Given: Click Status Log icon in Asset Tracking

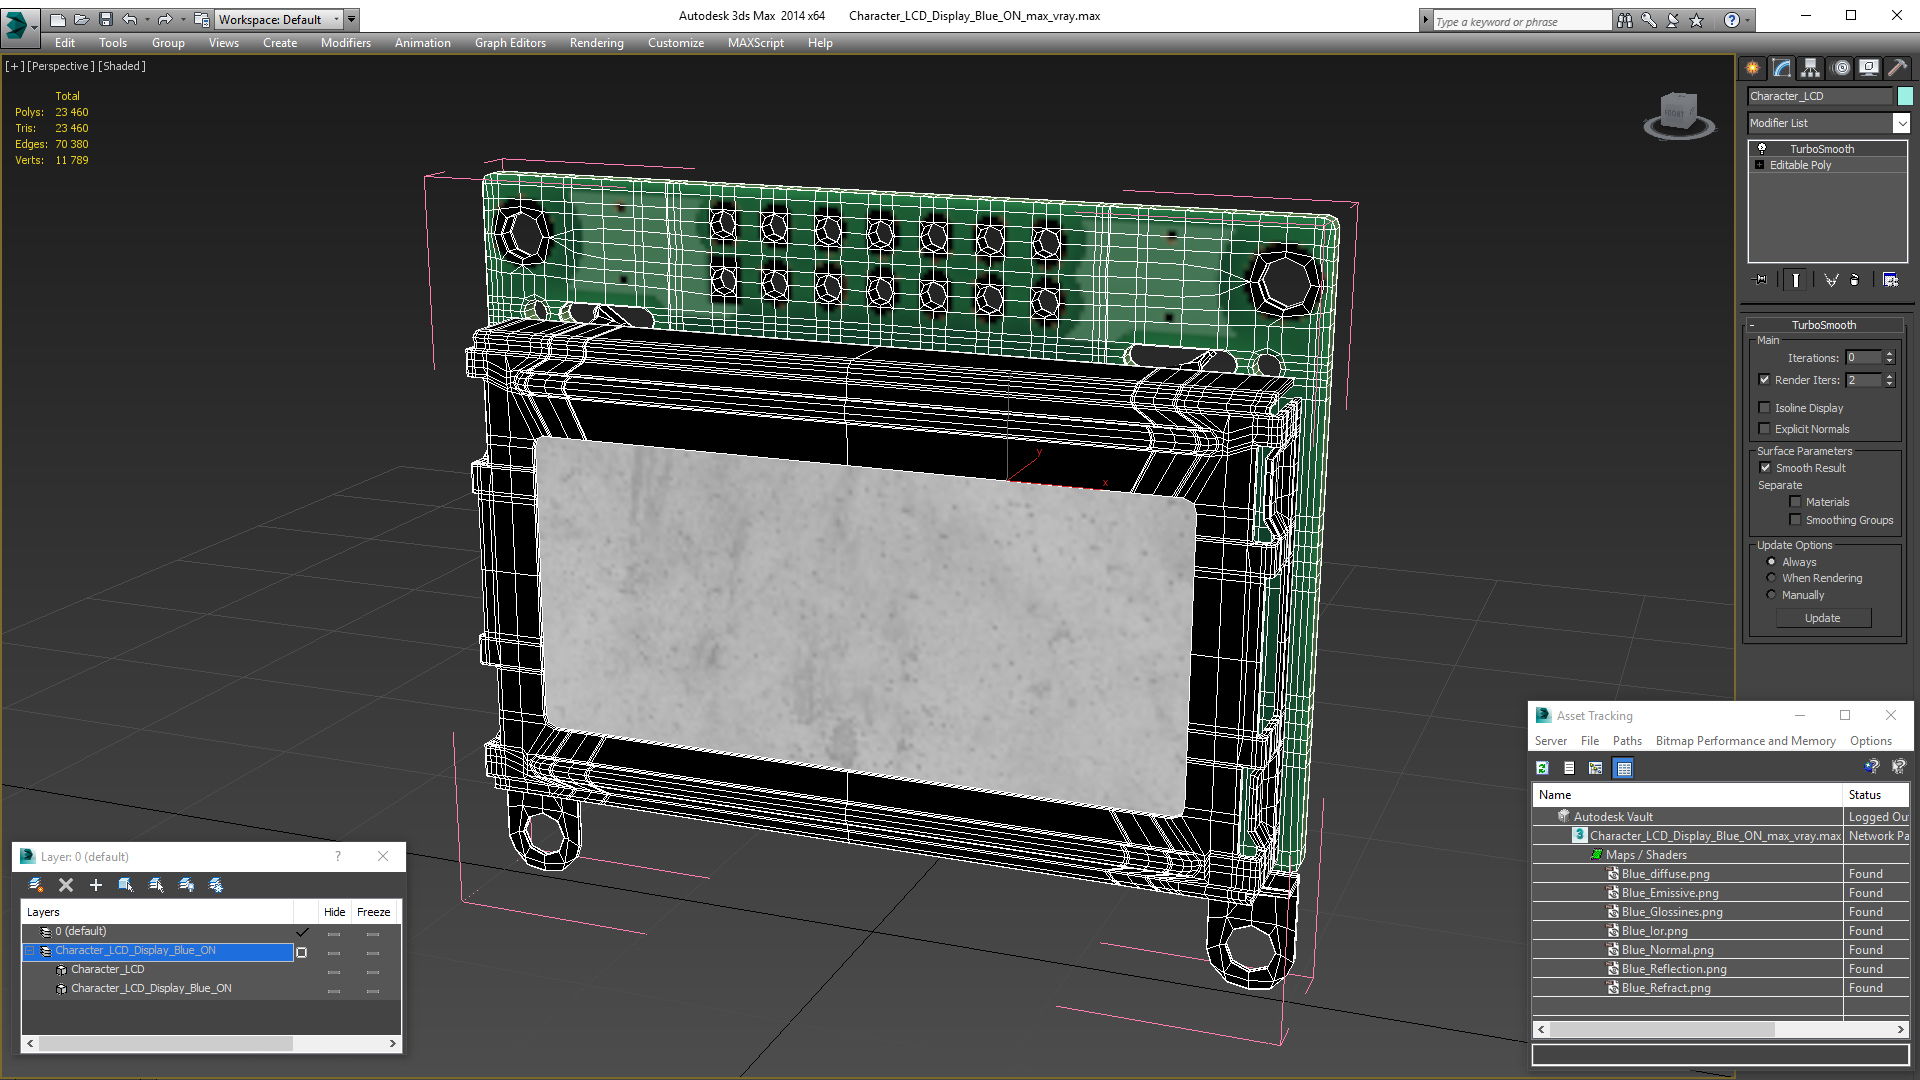Looking at the screenshot, I should pyautogui.click(x=1569, y=768).
